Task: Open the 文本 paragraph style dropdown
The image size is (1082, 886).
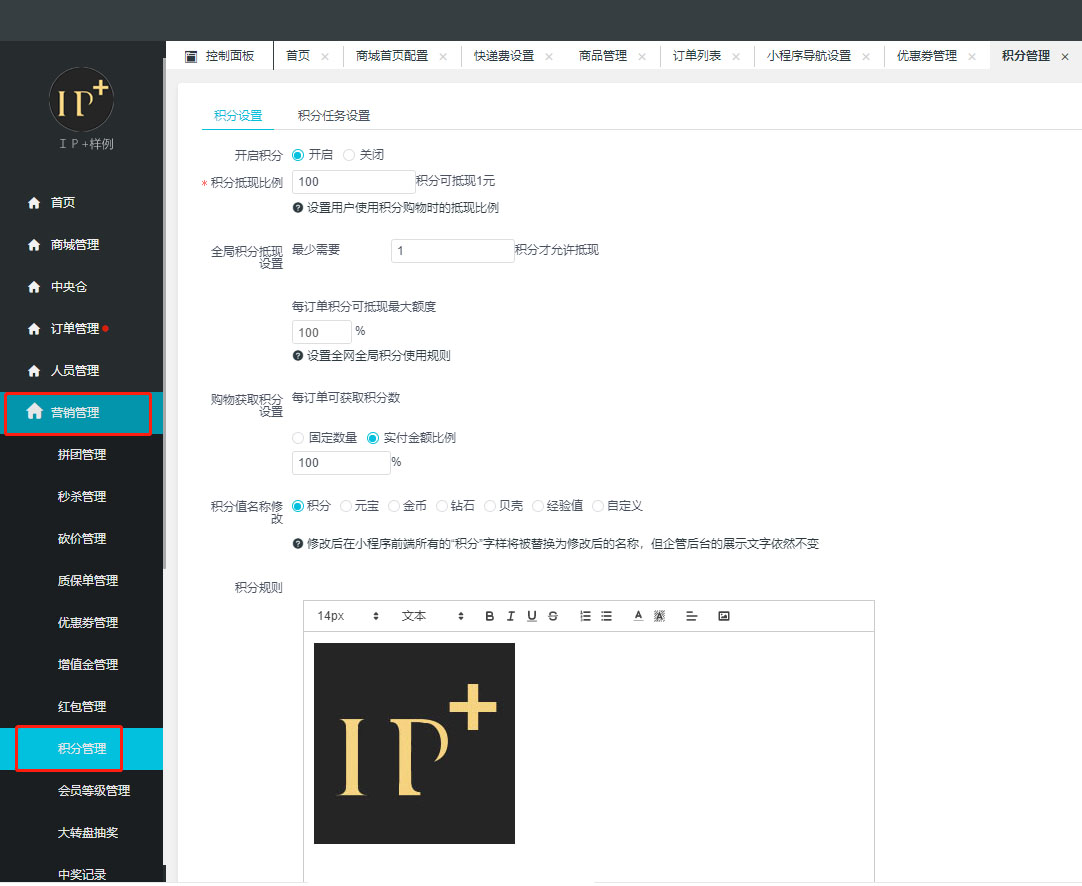Action: 432,616
